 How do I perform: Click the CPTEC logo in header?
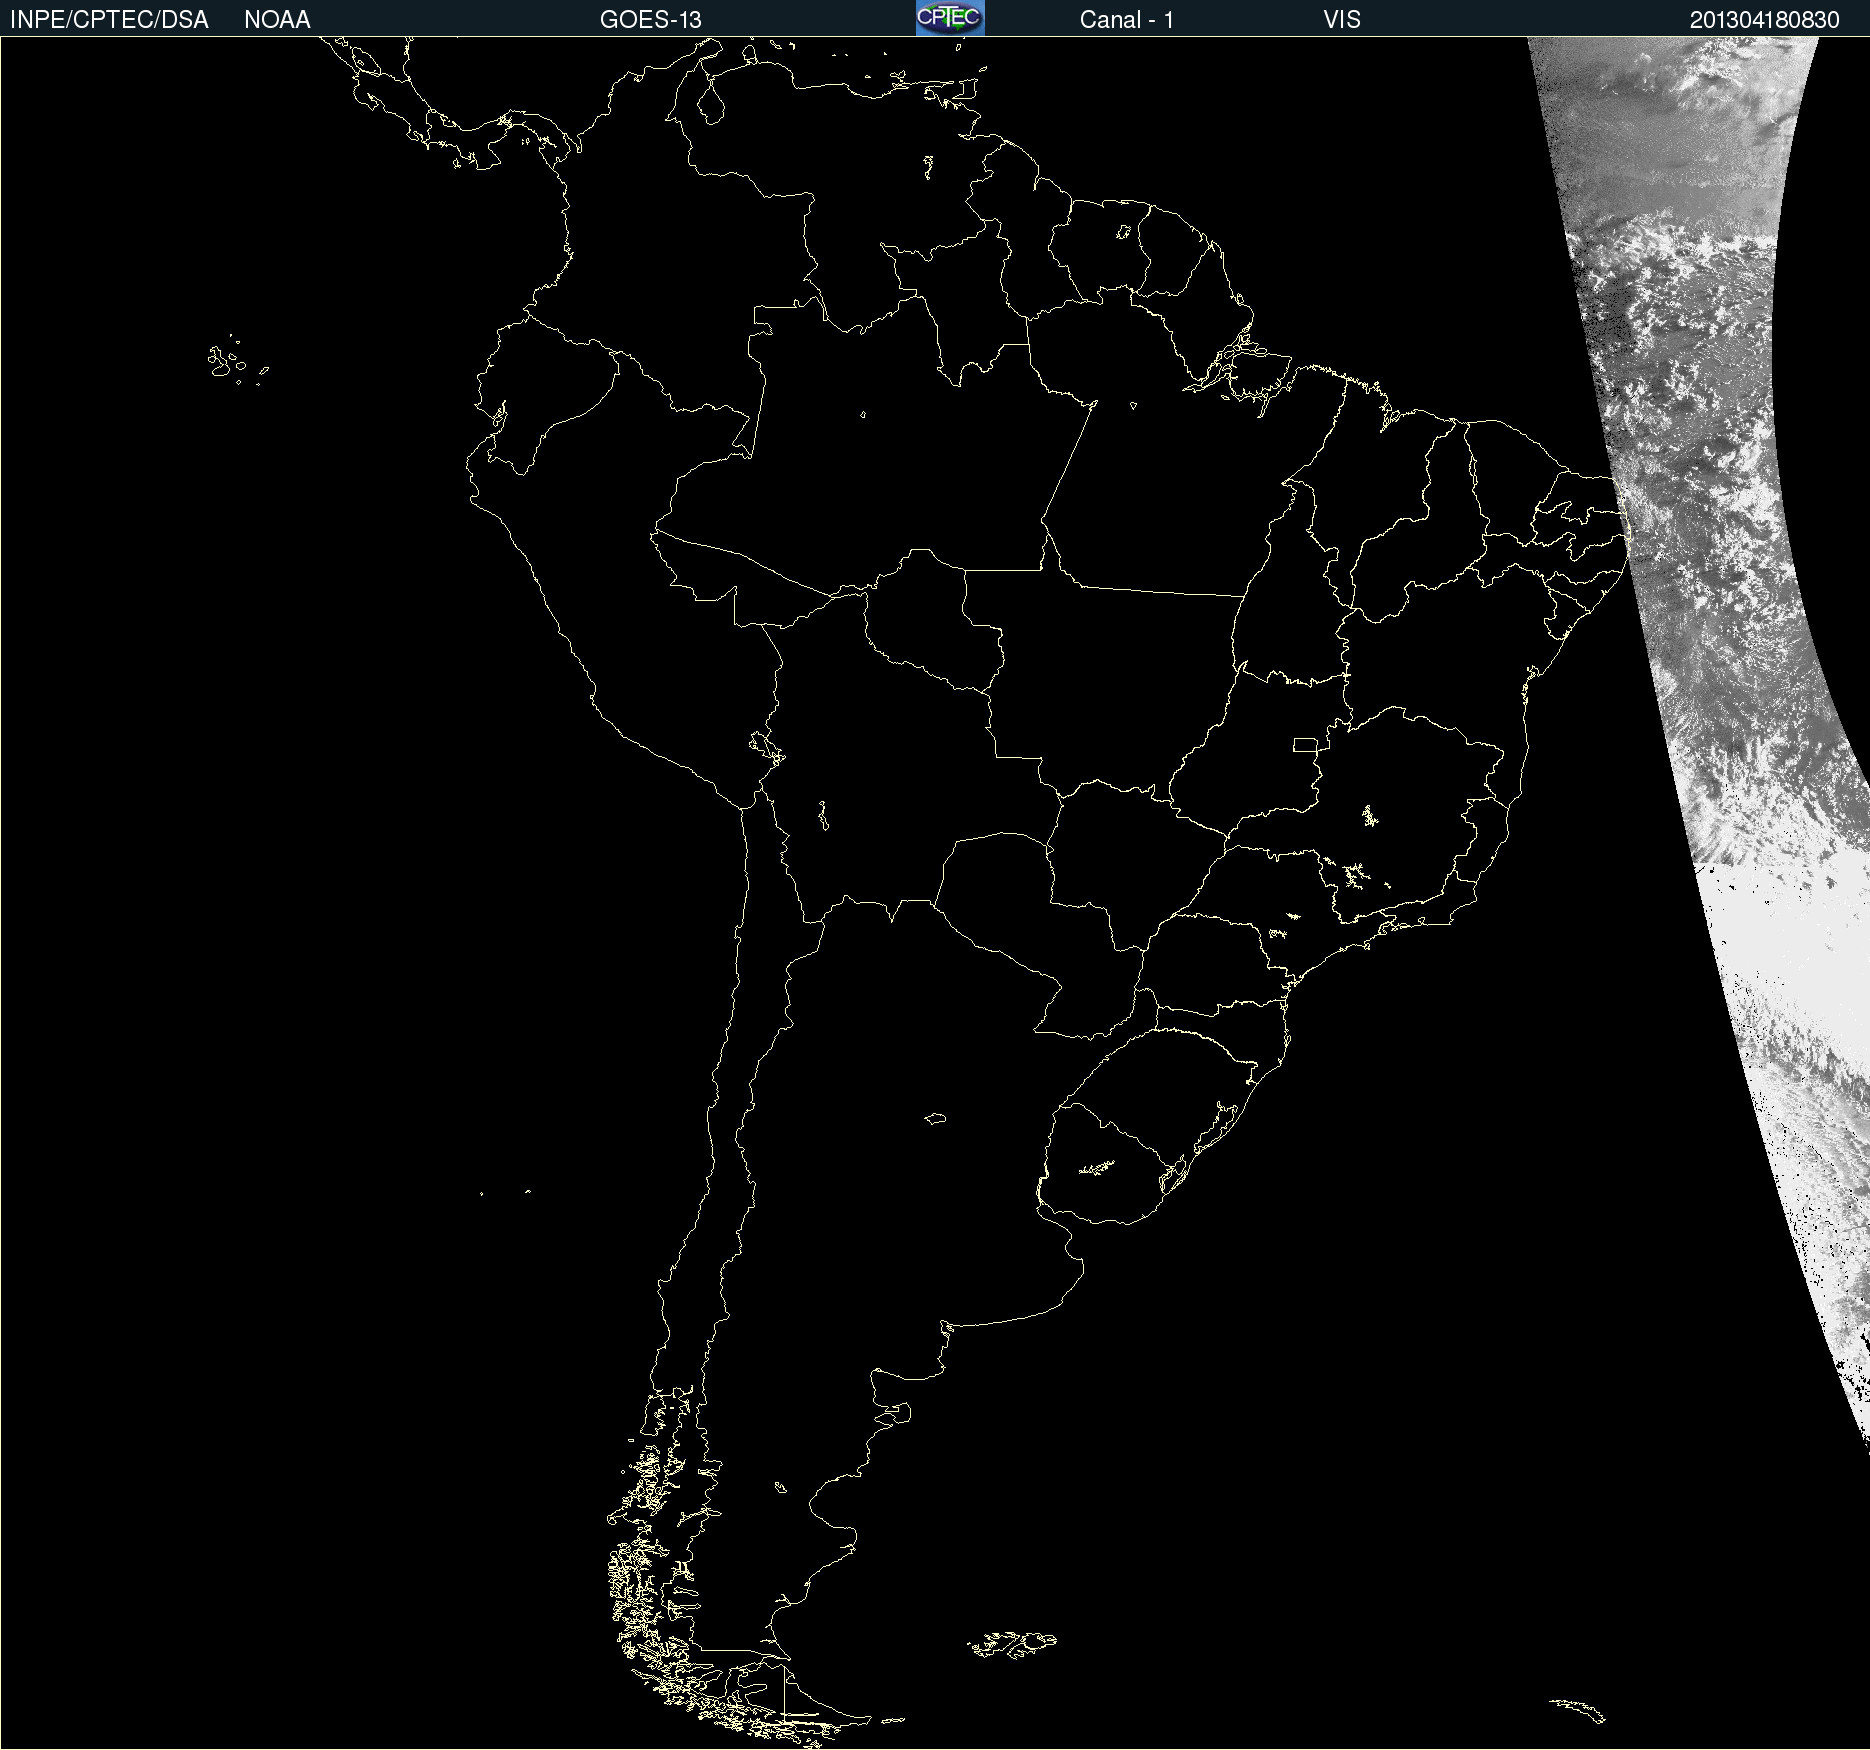950,18
